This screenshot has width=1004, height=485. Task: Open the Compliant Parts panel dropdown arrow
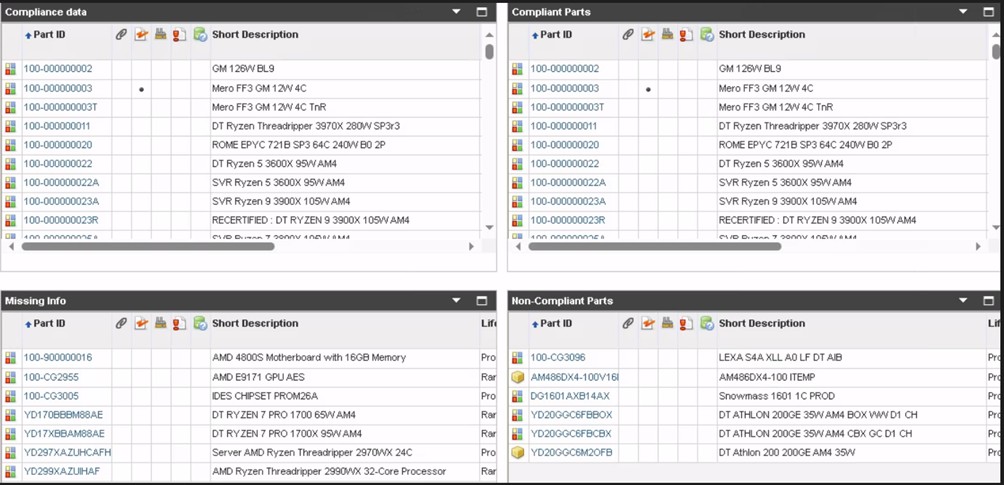click(964, 12)
